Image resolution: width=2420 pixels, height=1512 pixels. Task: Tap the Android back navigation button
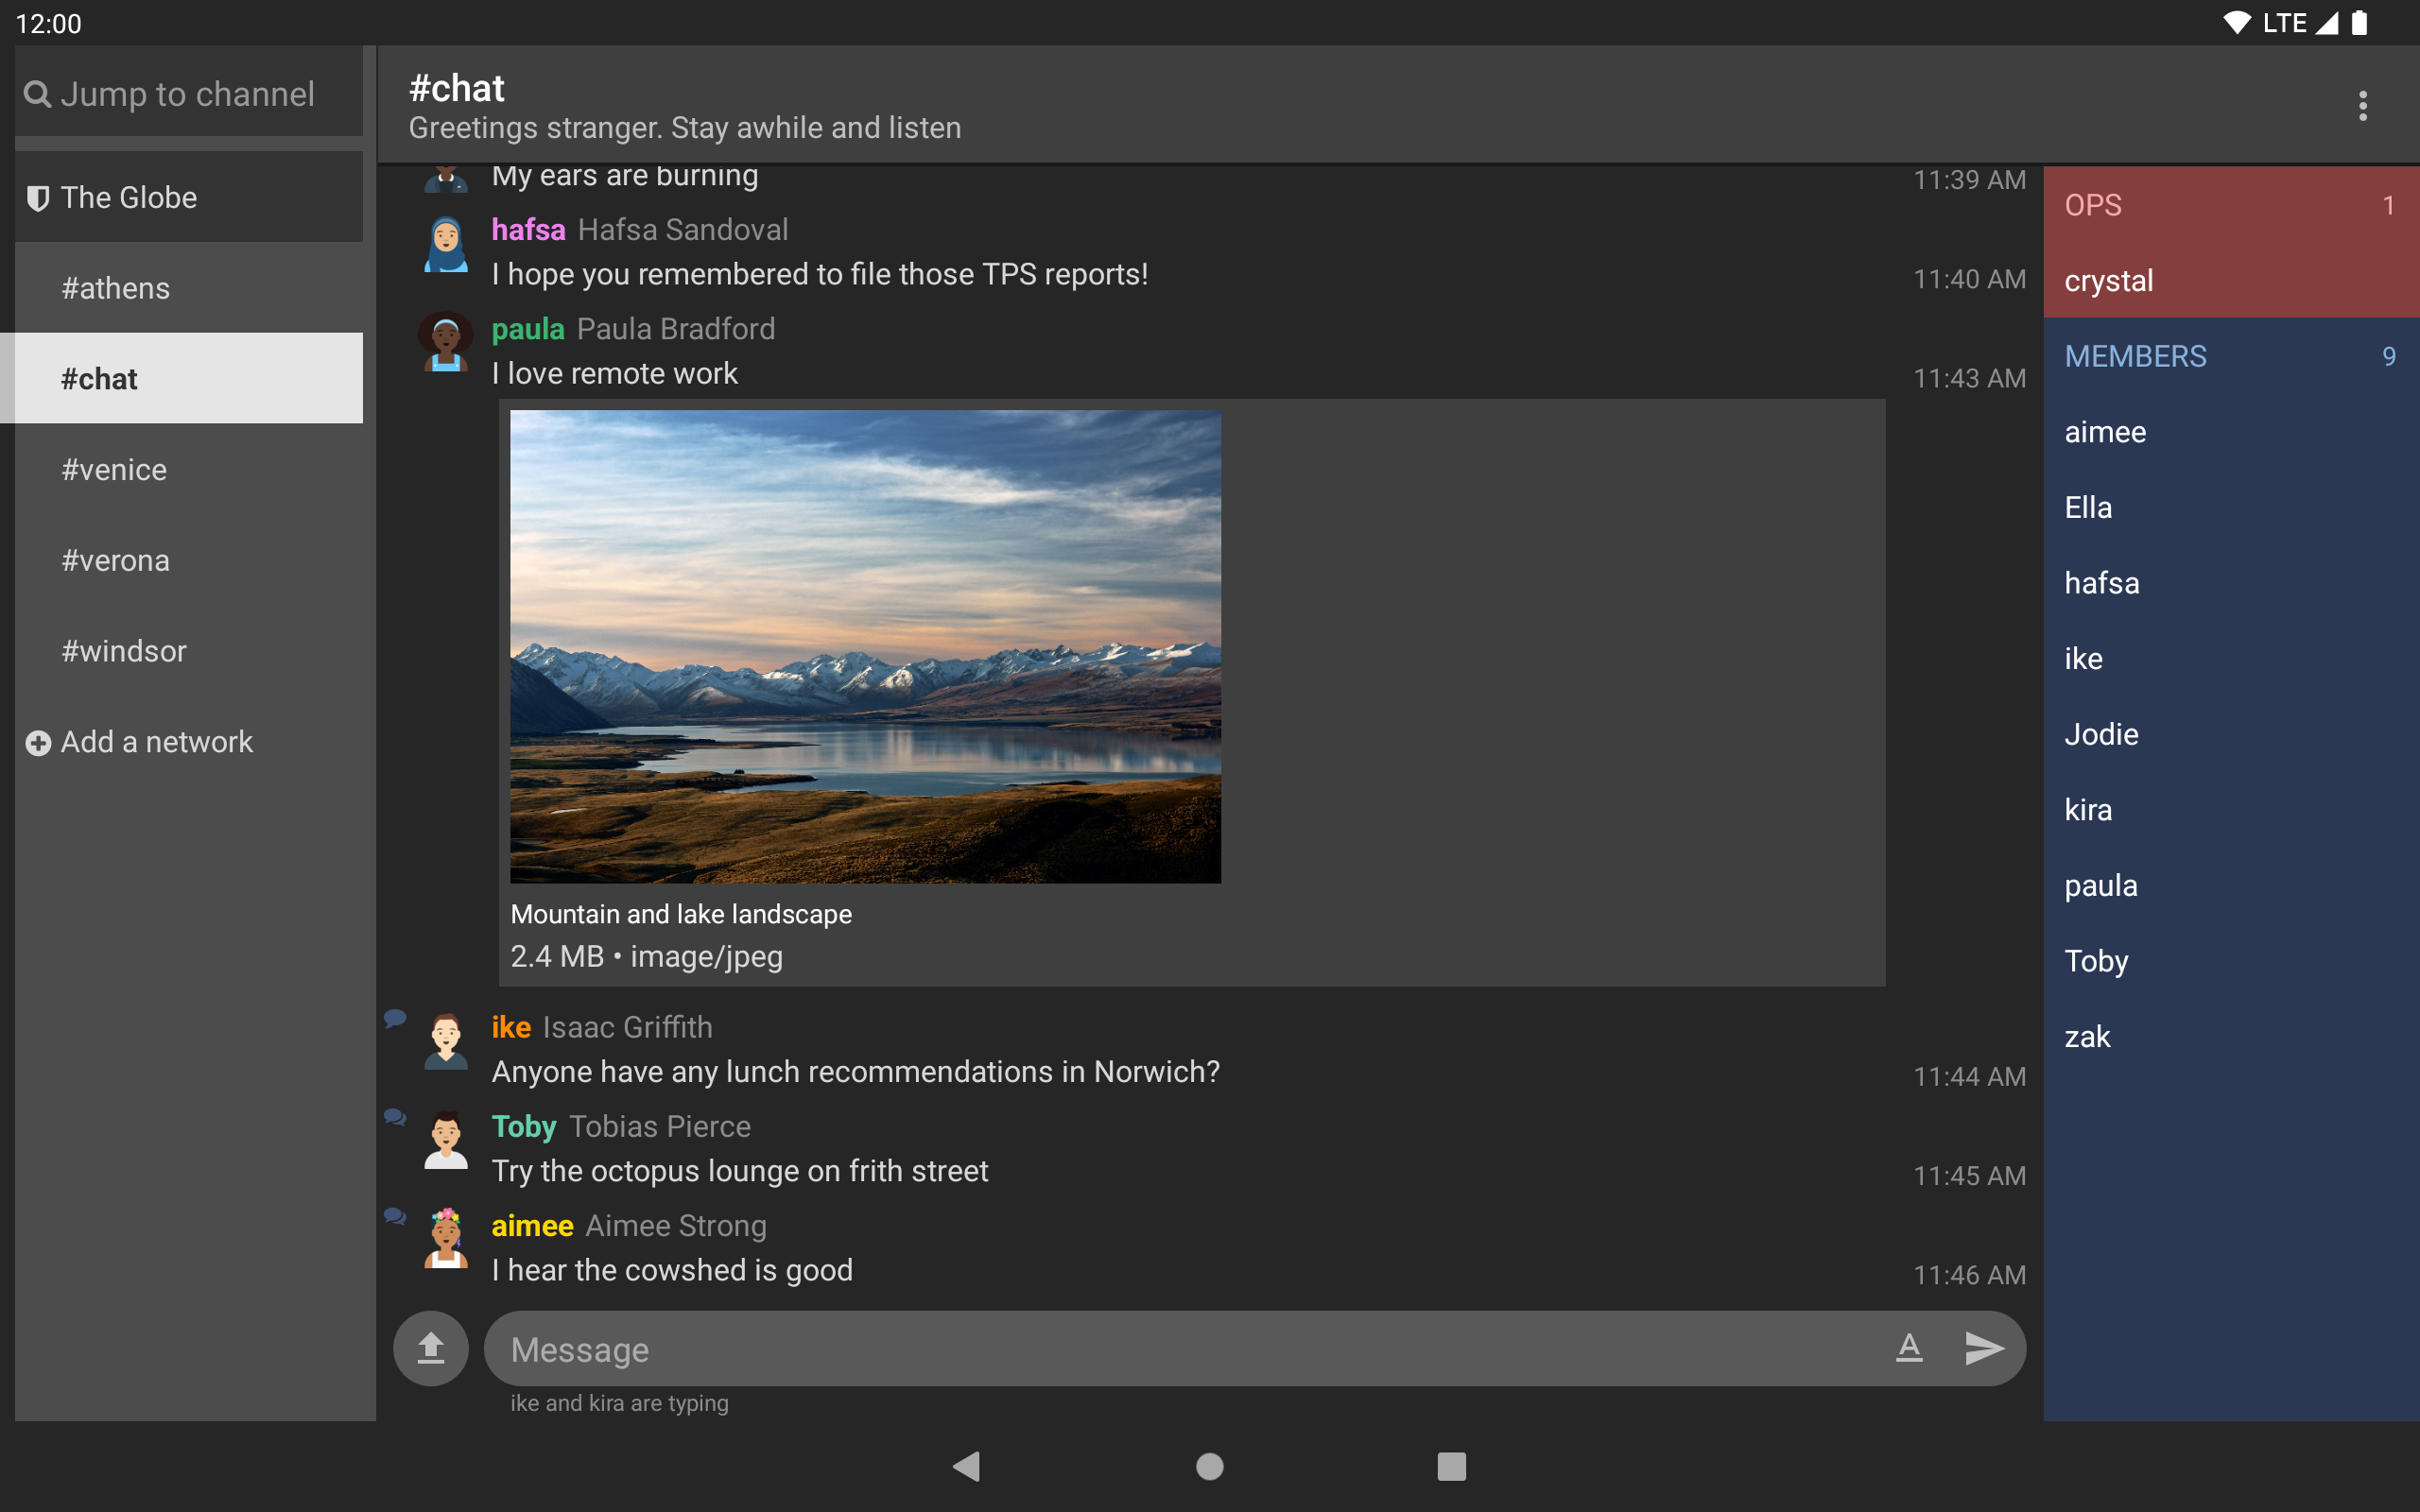967,1466
